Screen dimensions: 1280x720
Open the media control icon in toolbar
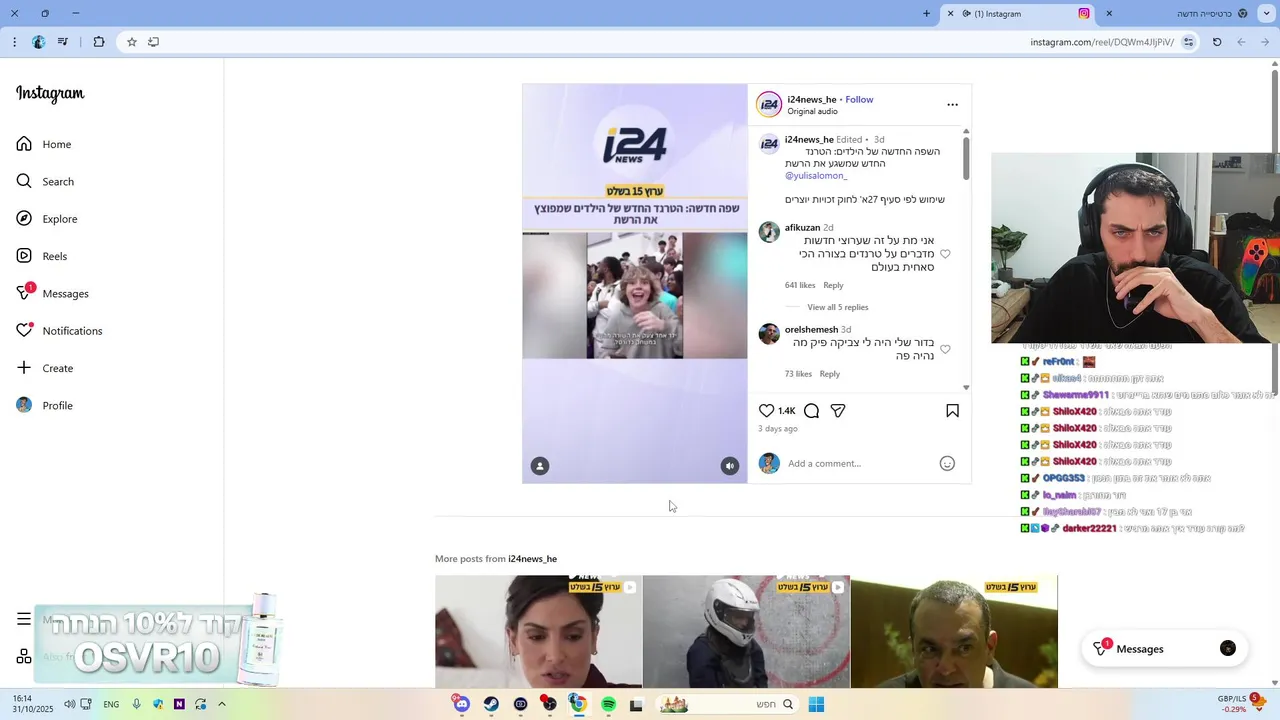63,42
